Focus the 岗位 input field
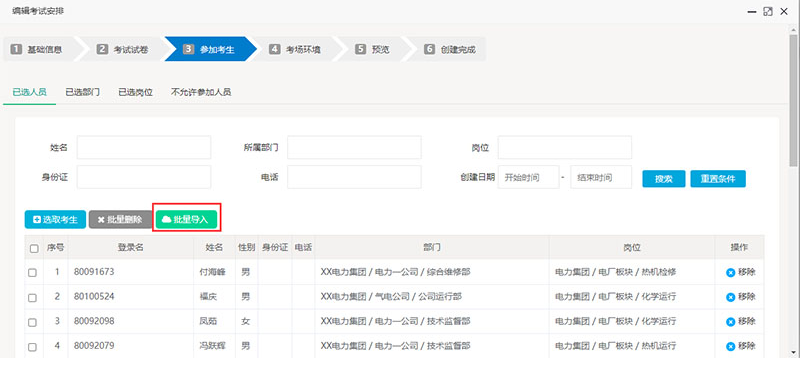Image resolution: width=802 pixels, height=366 pixels. (x=565, y=148)
